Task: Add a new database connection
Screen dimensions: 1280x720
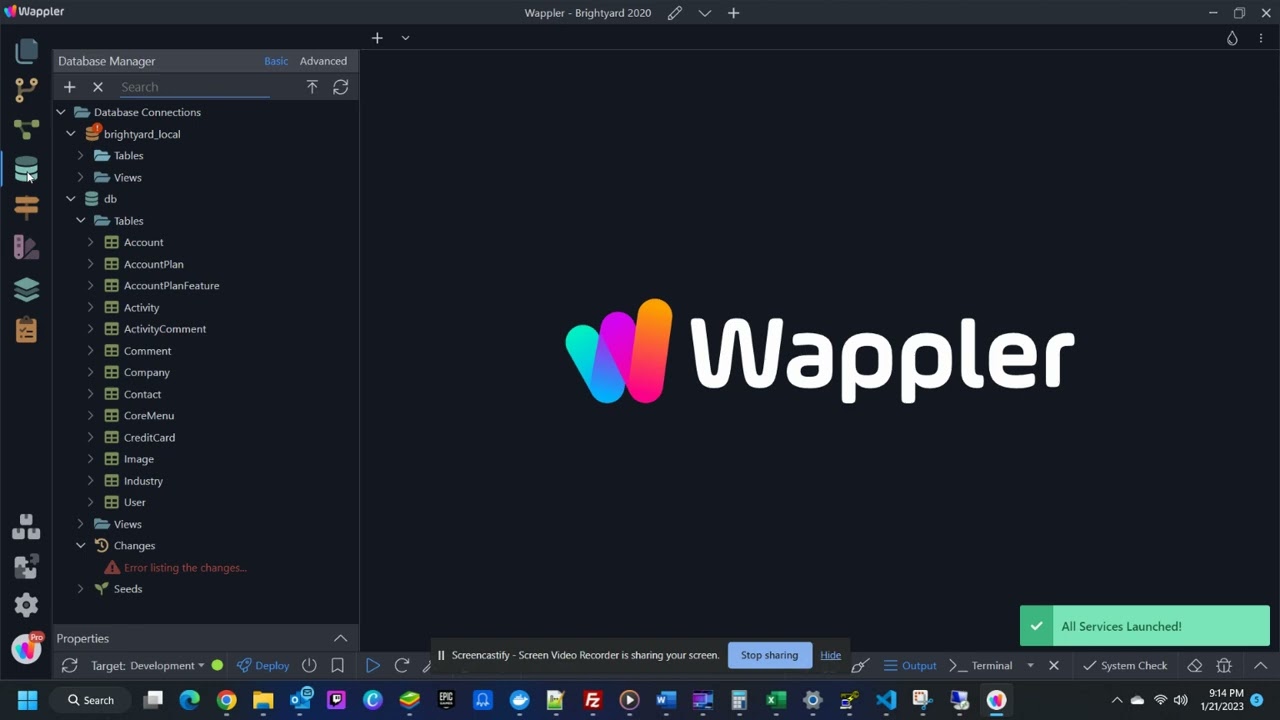Action: pyautogui.click(x=69, y=87)
